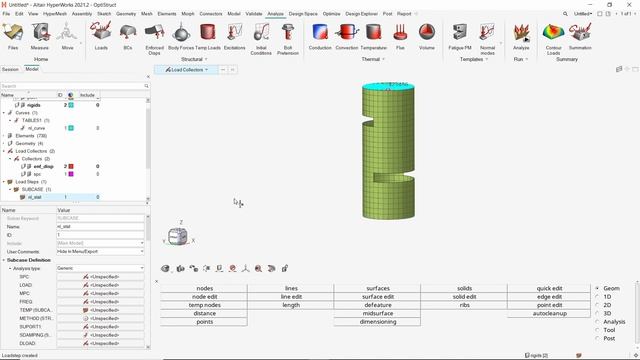
Task: Open the BCs tool
Action: coord(128,36)
